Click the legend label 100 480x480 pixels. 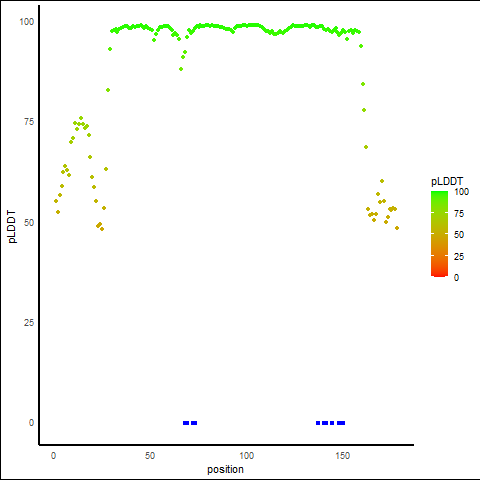pos(461,192)
